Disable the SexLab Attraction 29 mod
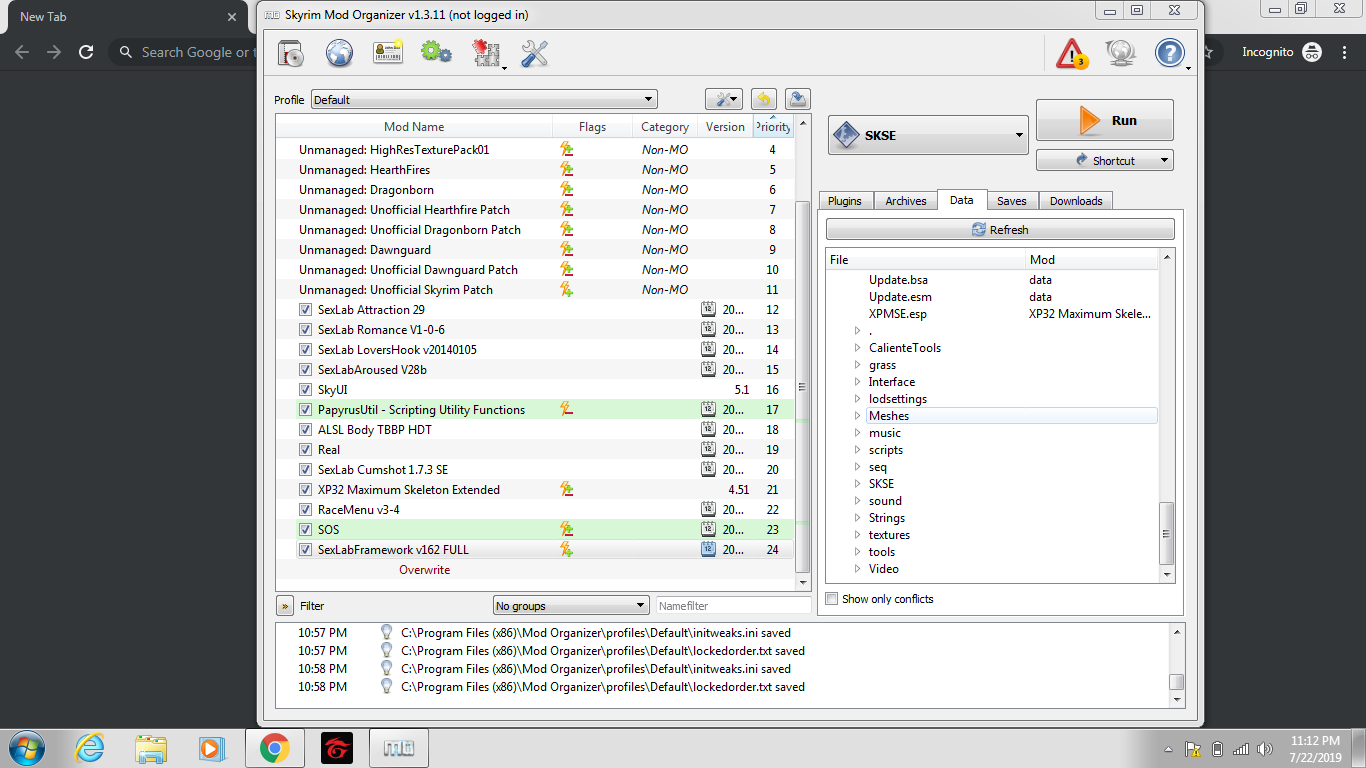 click(x=306, y=309)
